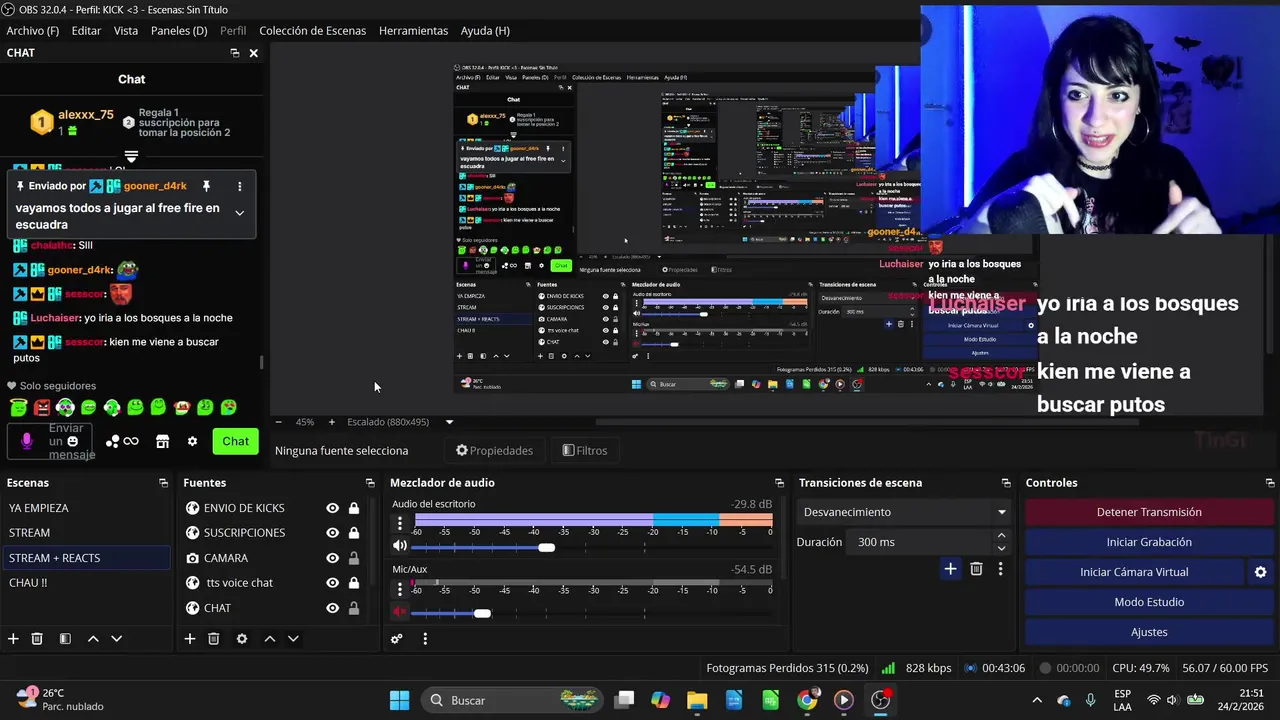Open the Escalado preview scaling dropdown
Screen dimensions: 1280x720
(x=400, y=422)
